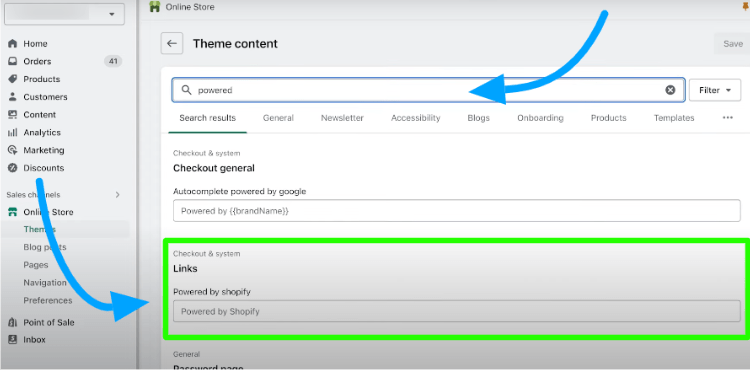
Task: Open the Point of Sale icon
Action: [13, 322]
